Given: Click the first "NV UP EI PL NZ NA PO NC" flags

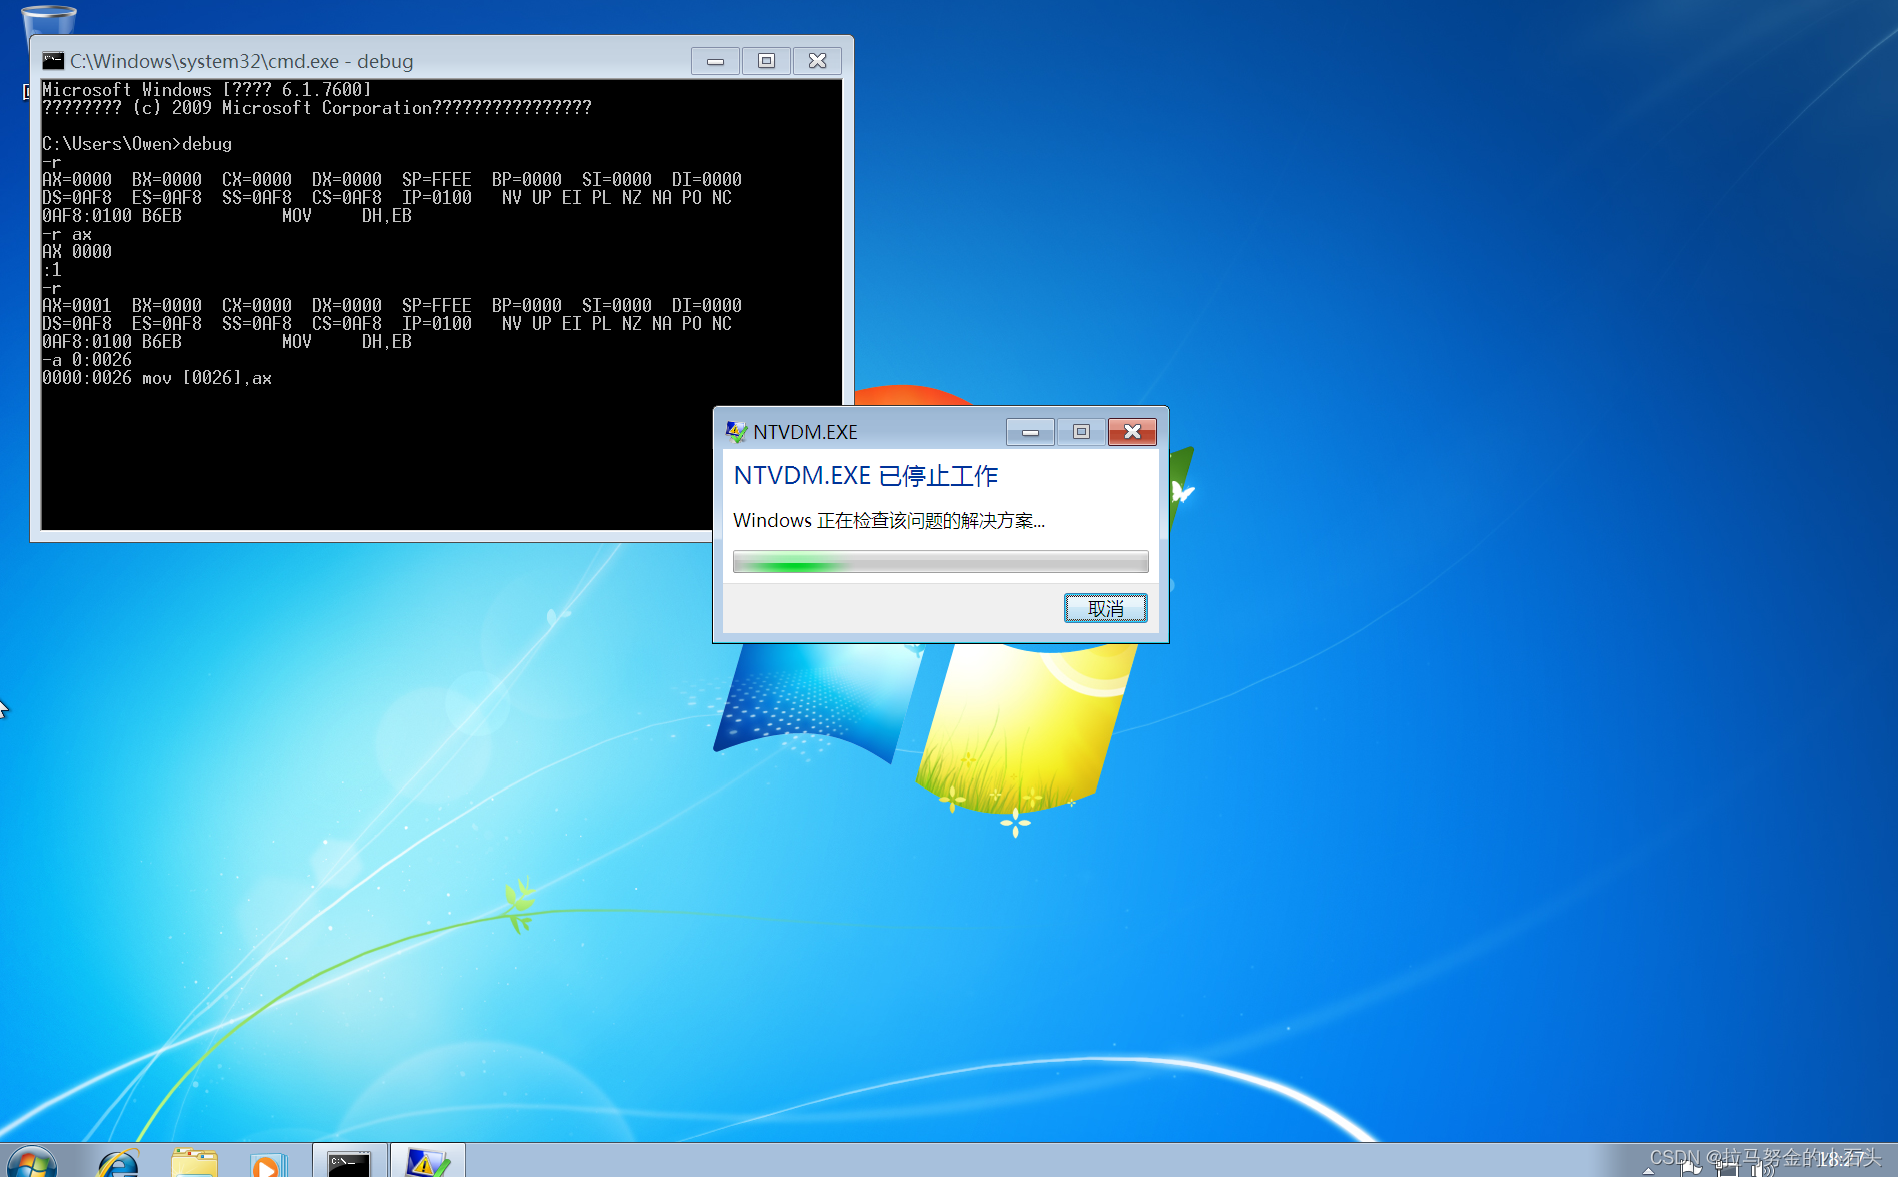Looking at the screenshot, I should click(617, 198).
